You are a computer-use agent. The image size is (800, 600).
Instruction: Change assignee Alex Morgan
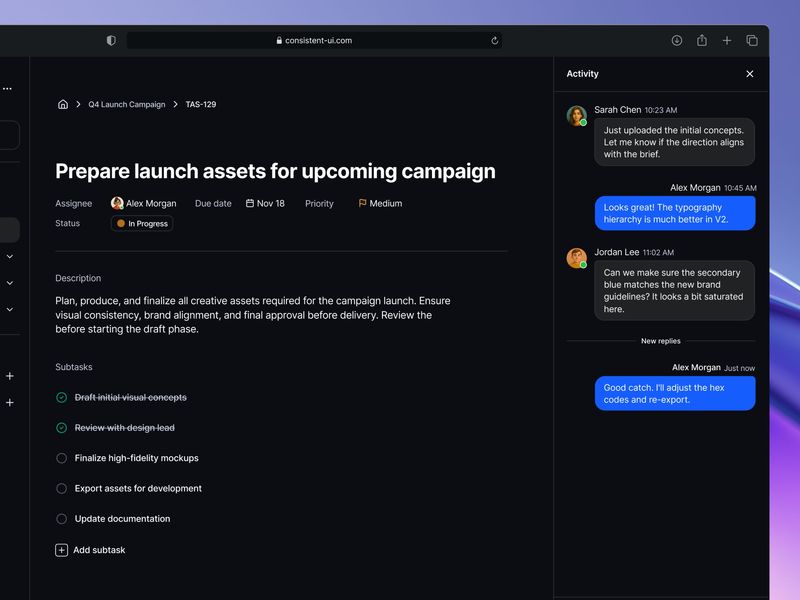pyautogui.click(x=144, y=203)
